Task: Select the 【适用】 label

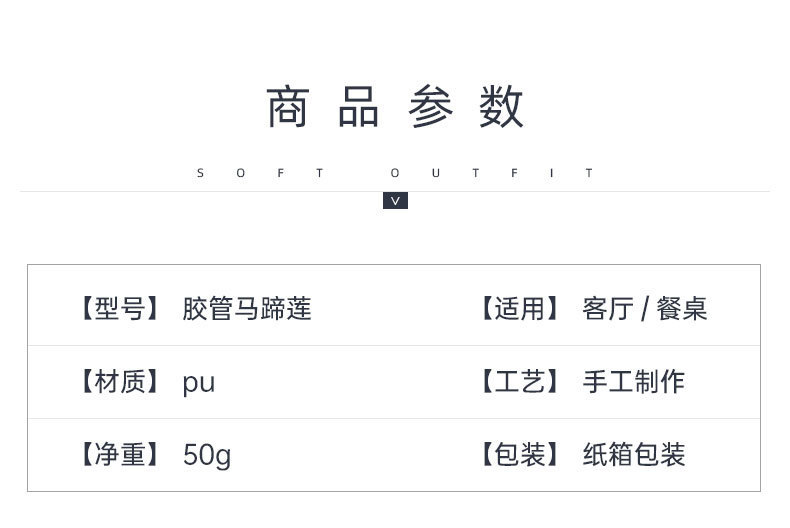Action: (520, 308)
